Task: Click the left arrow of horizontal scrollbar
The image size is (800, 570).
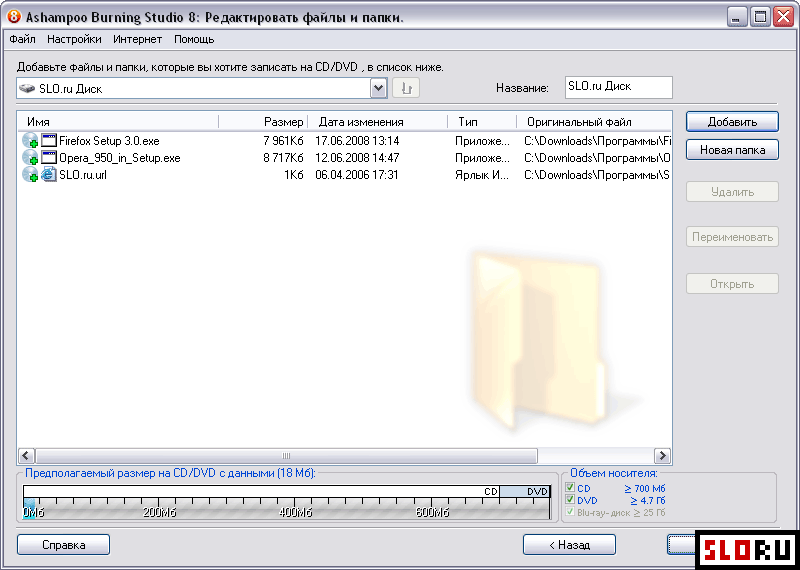Action: 26,455
